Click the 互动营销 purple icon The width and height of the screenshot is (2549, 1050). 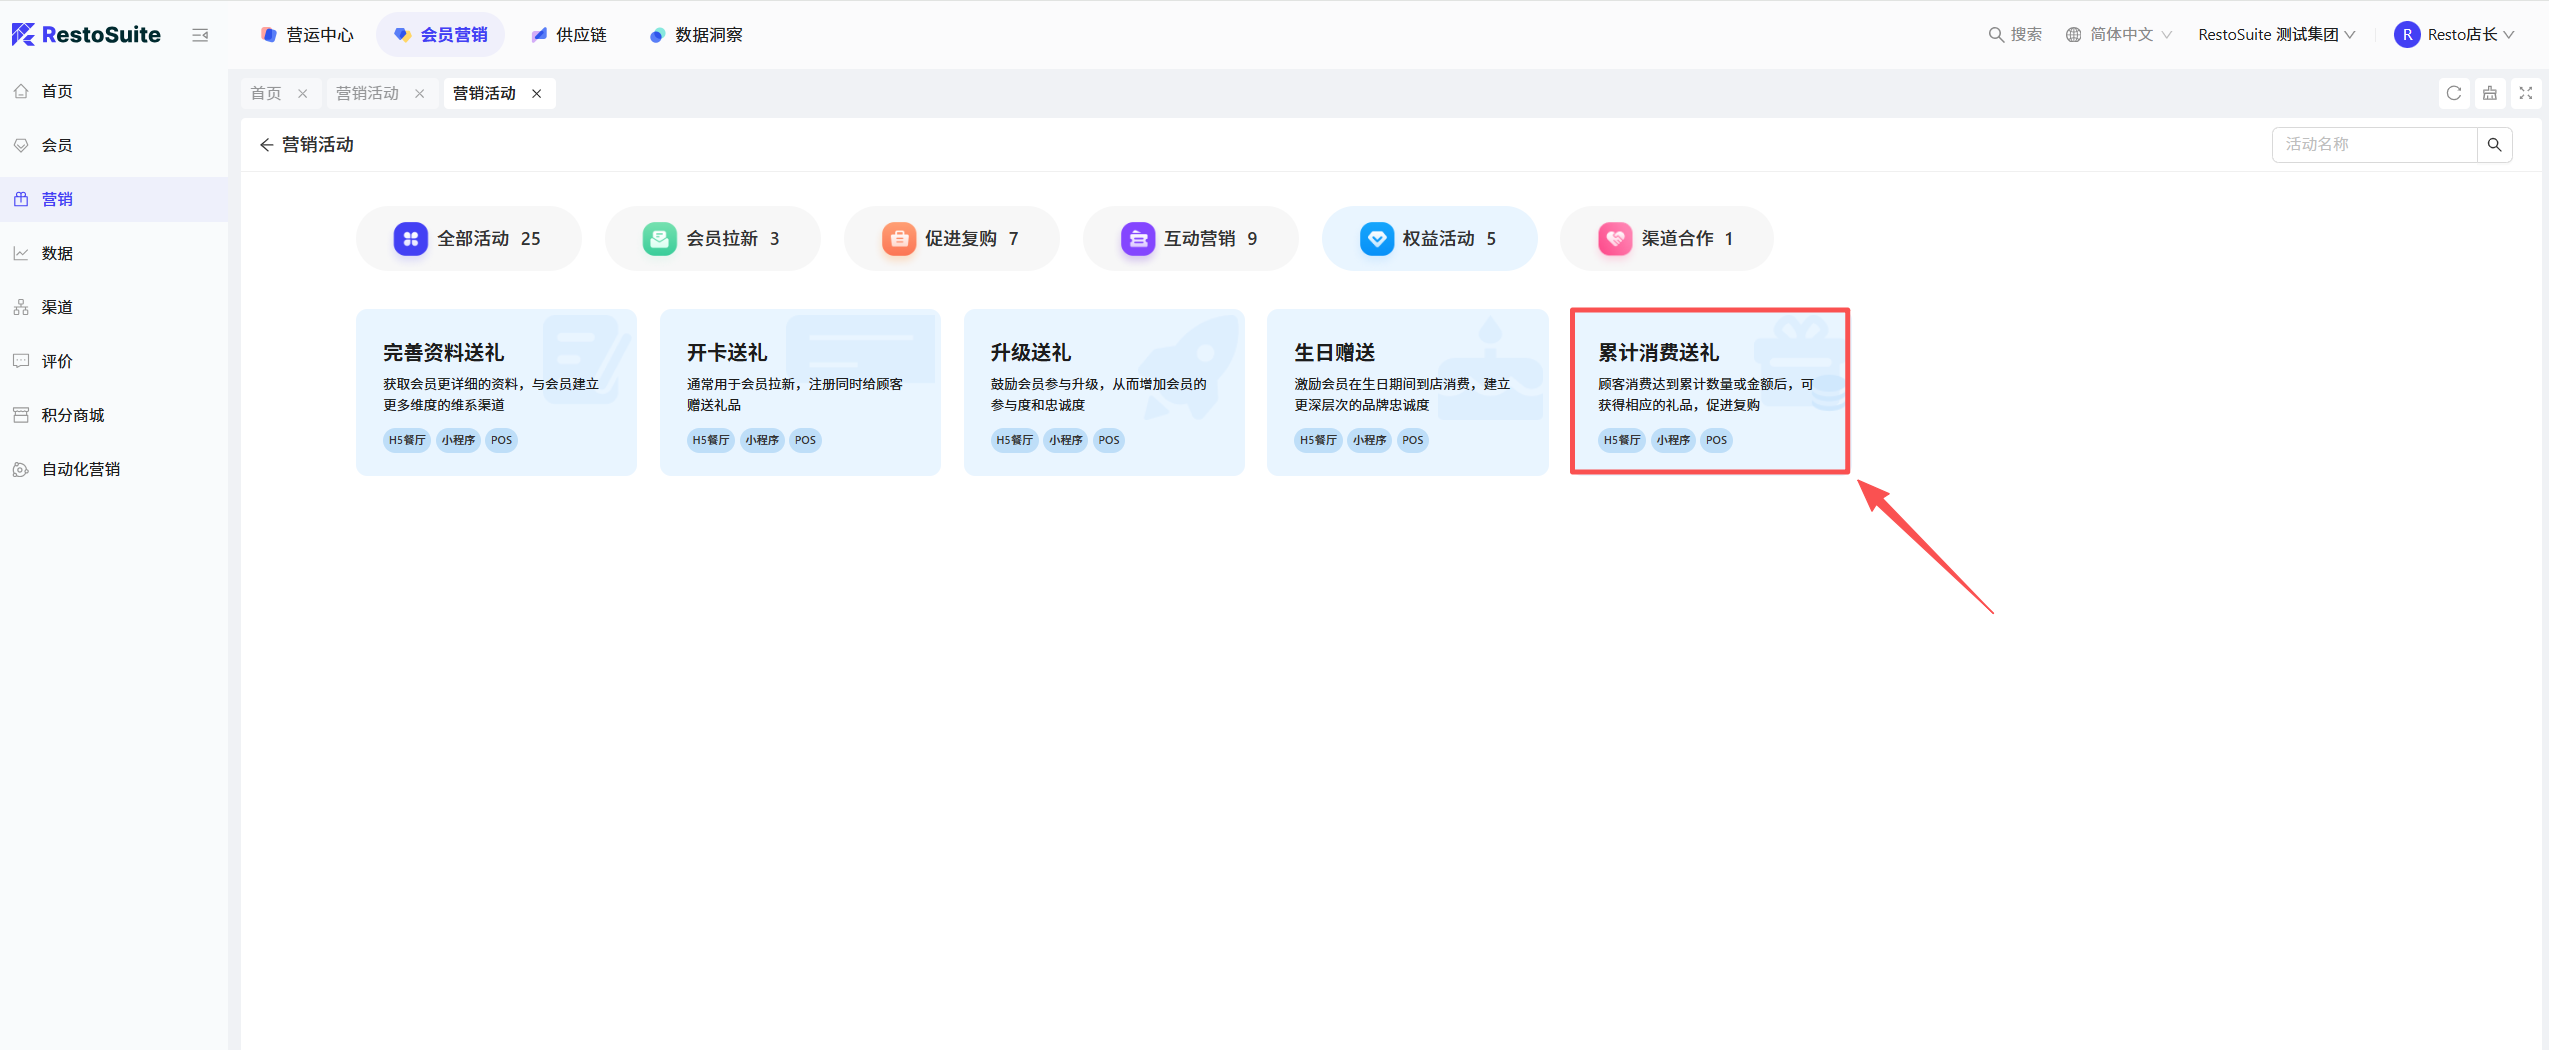(1137, 239)
